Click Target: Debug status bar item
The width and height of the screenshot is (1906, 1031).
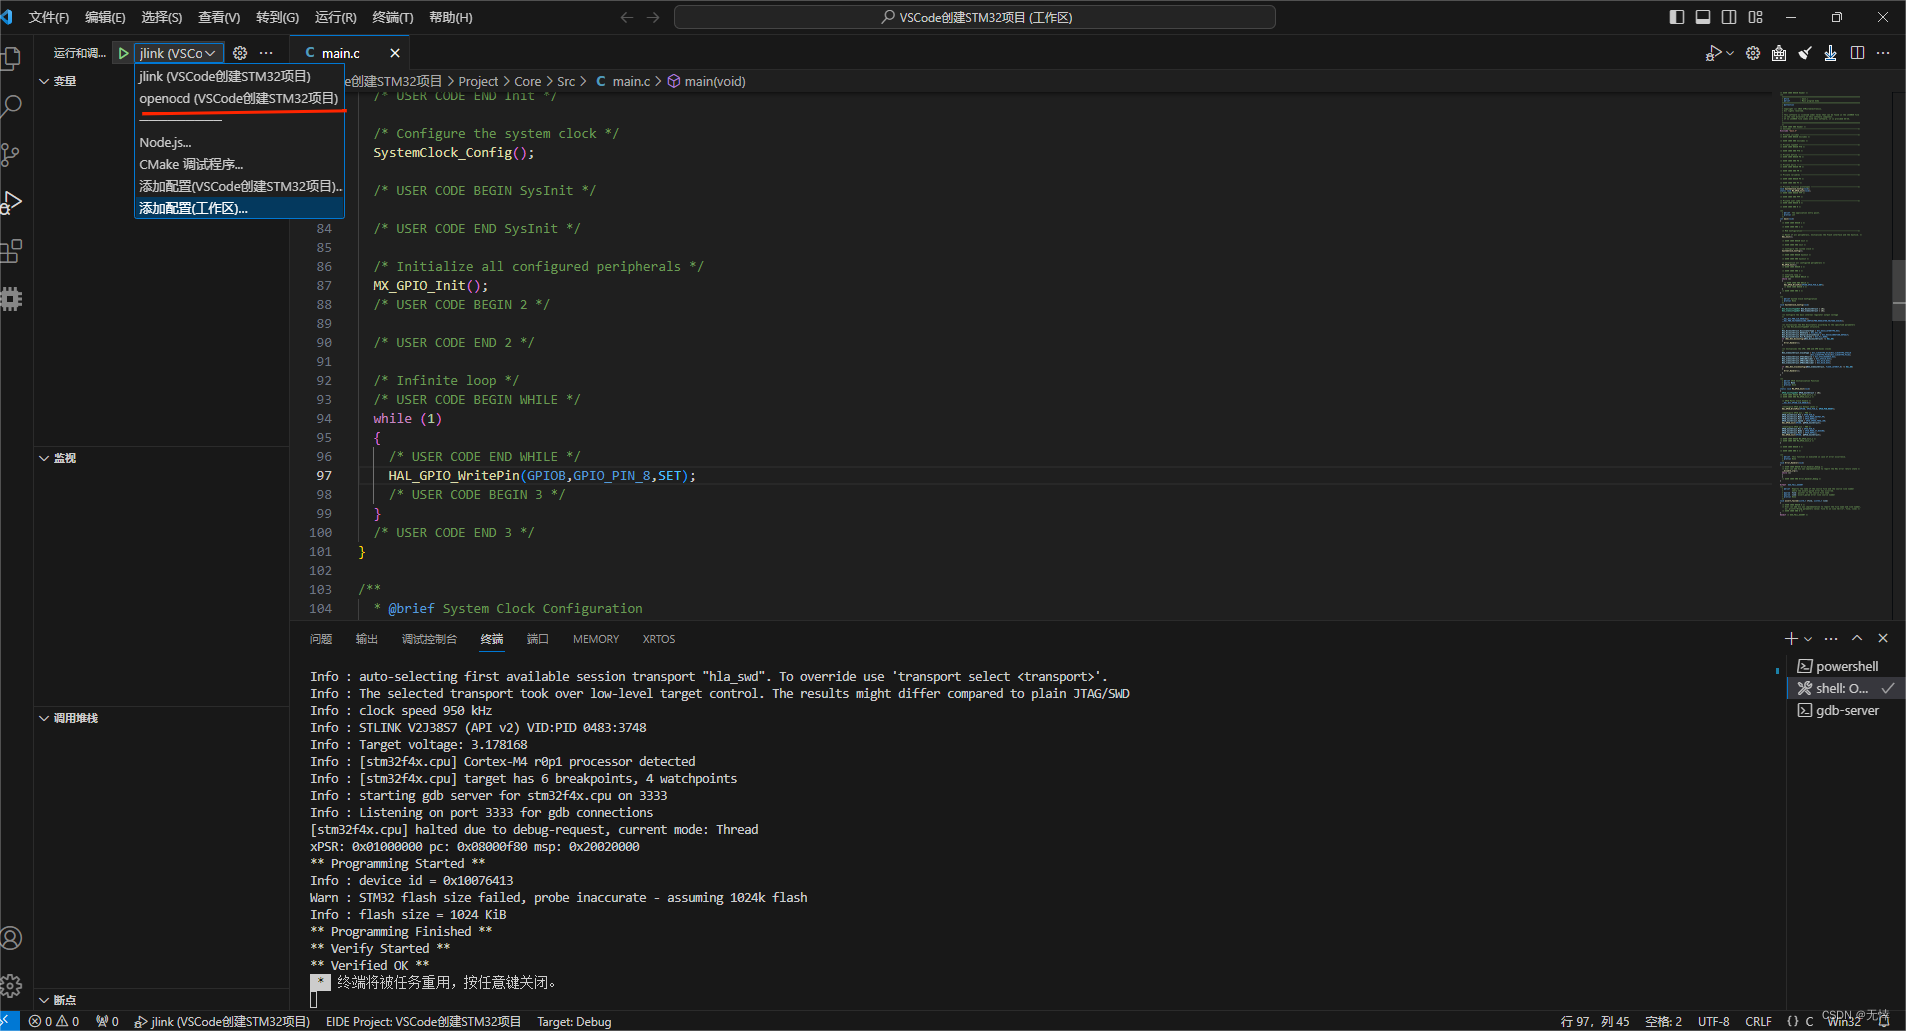pos(574,1021)
